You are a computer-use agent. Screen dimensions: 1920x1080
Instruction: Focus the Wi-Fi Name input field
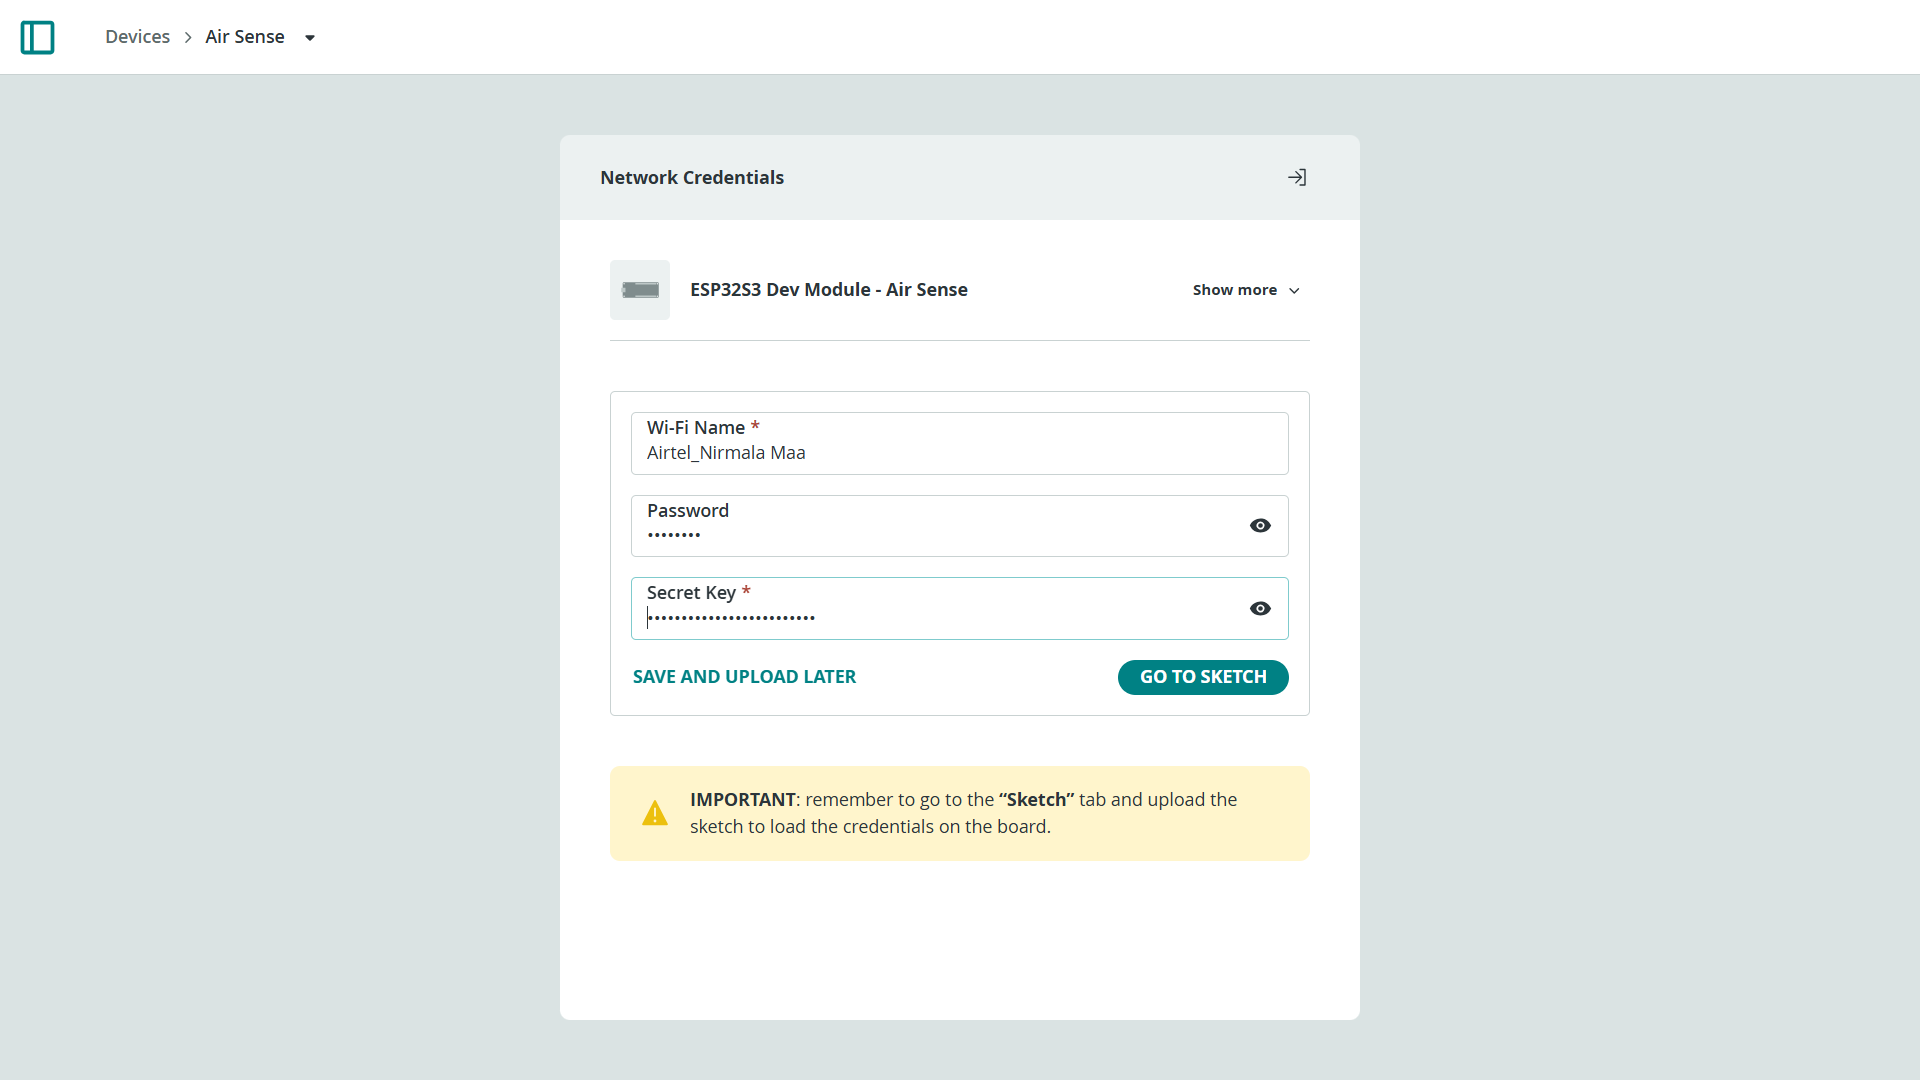coord(960,444)
